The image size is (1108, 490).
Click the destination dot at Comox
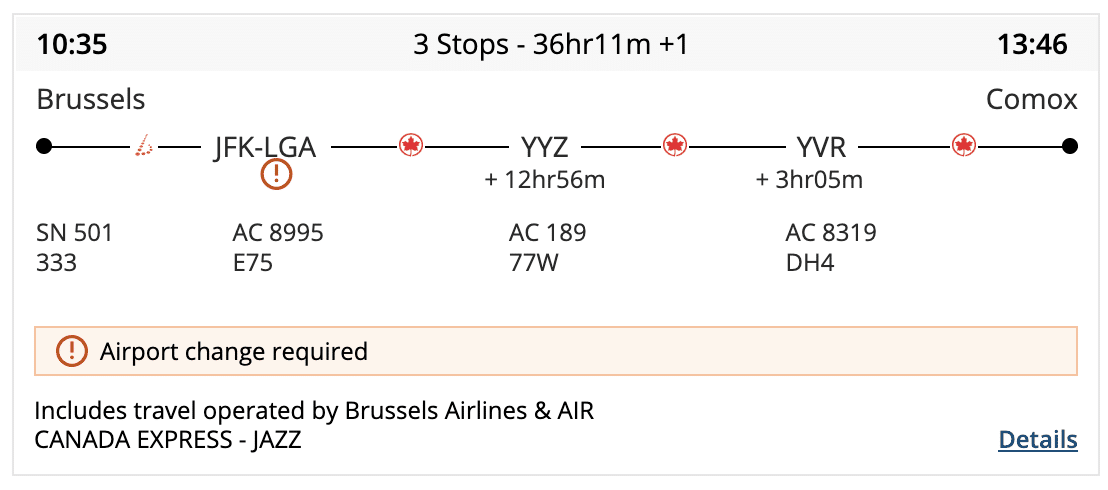tap(1070, 147)
